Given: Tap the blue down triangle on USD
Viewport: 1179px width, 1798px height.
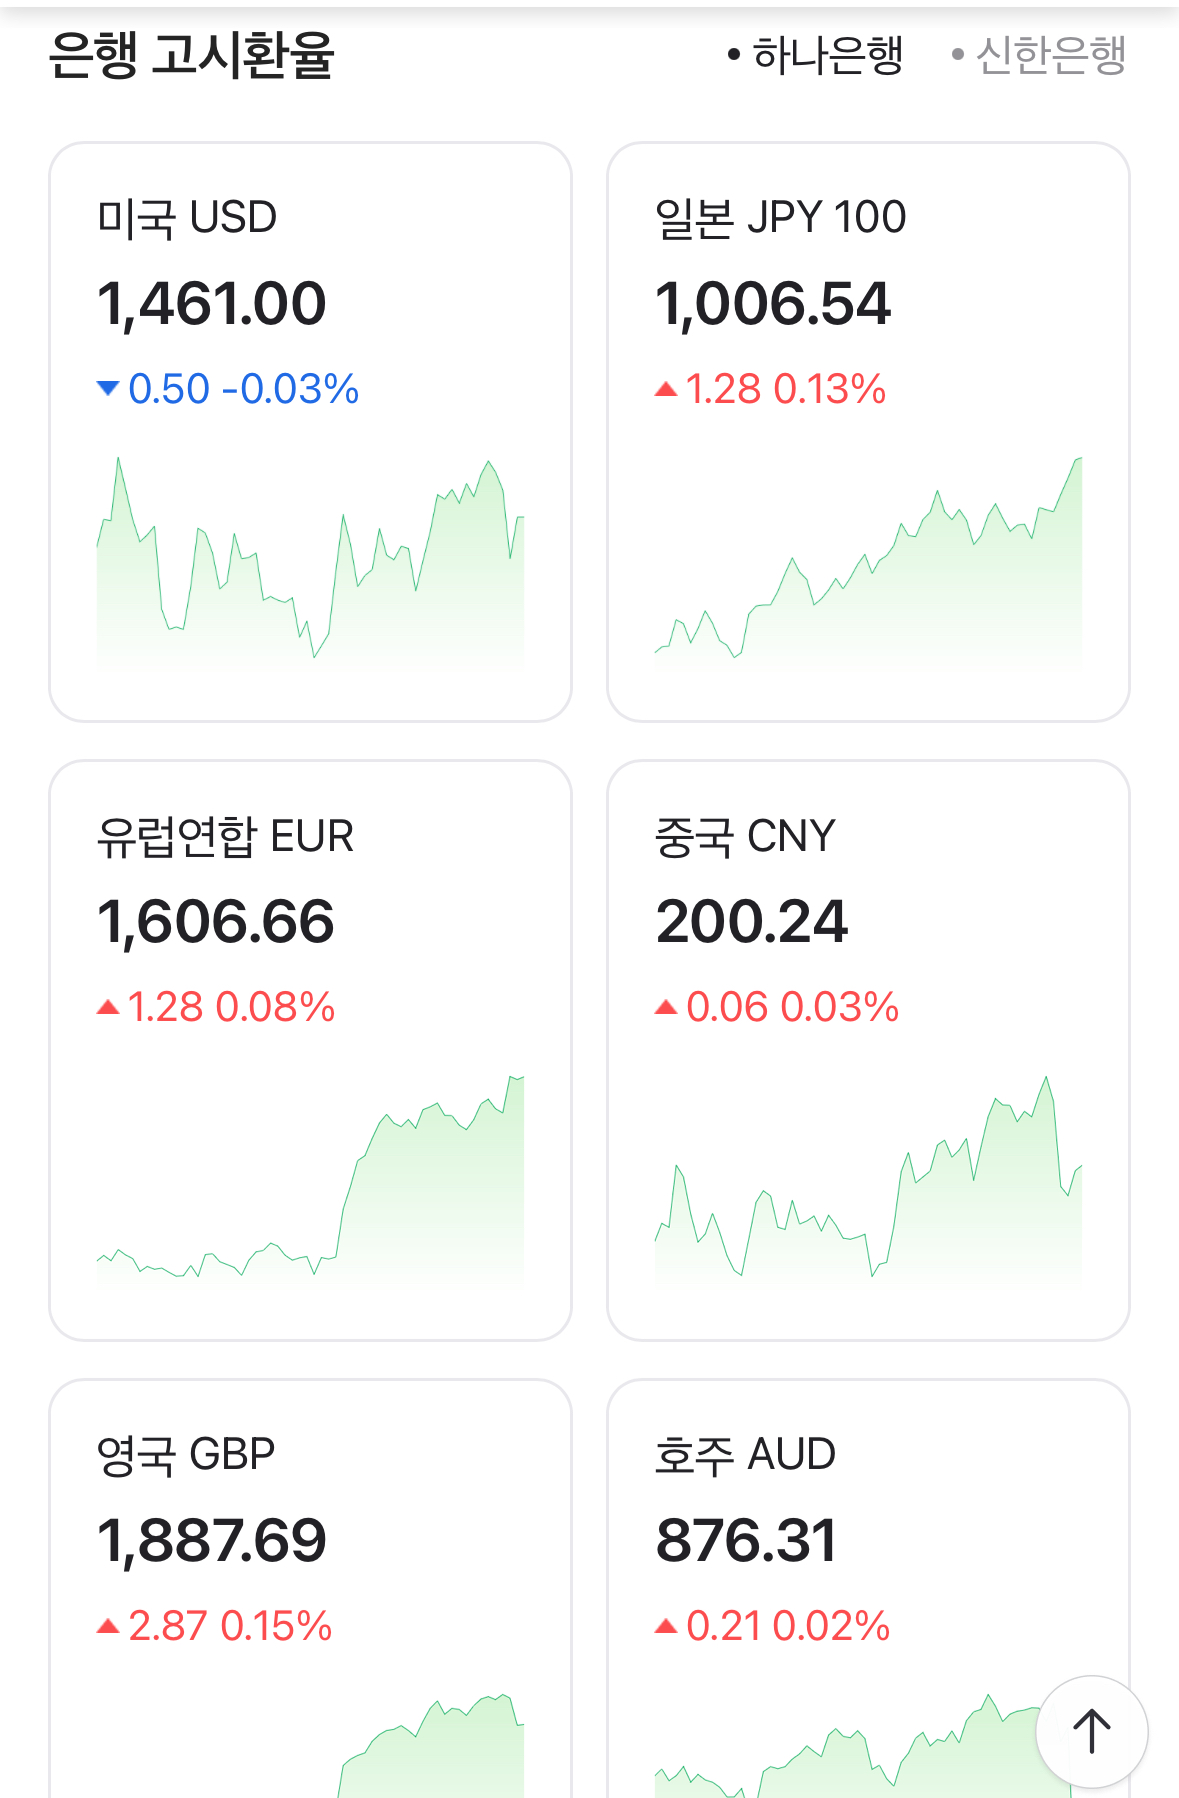Looking at the screenshot, I should coord(108,388).
